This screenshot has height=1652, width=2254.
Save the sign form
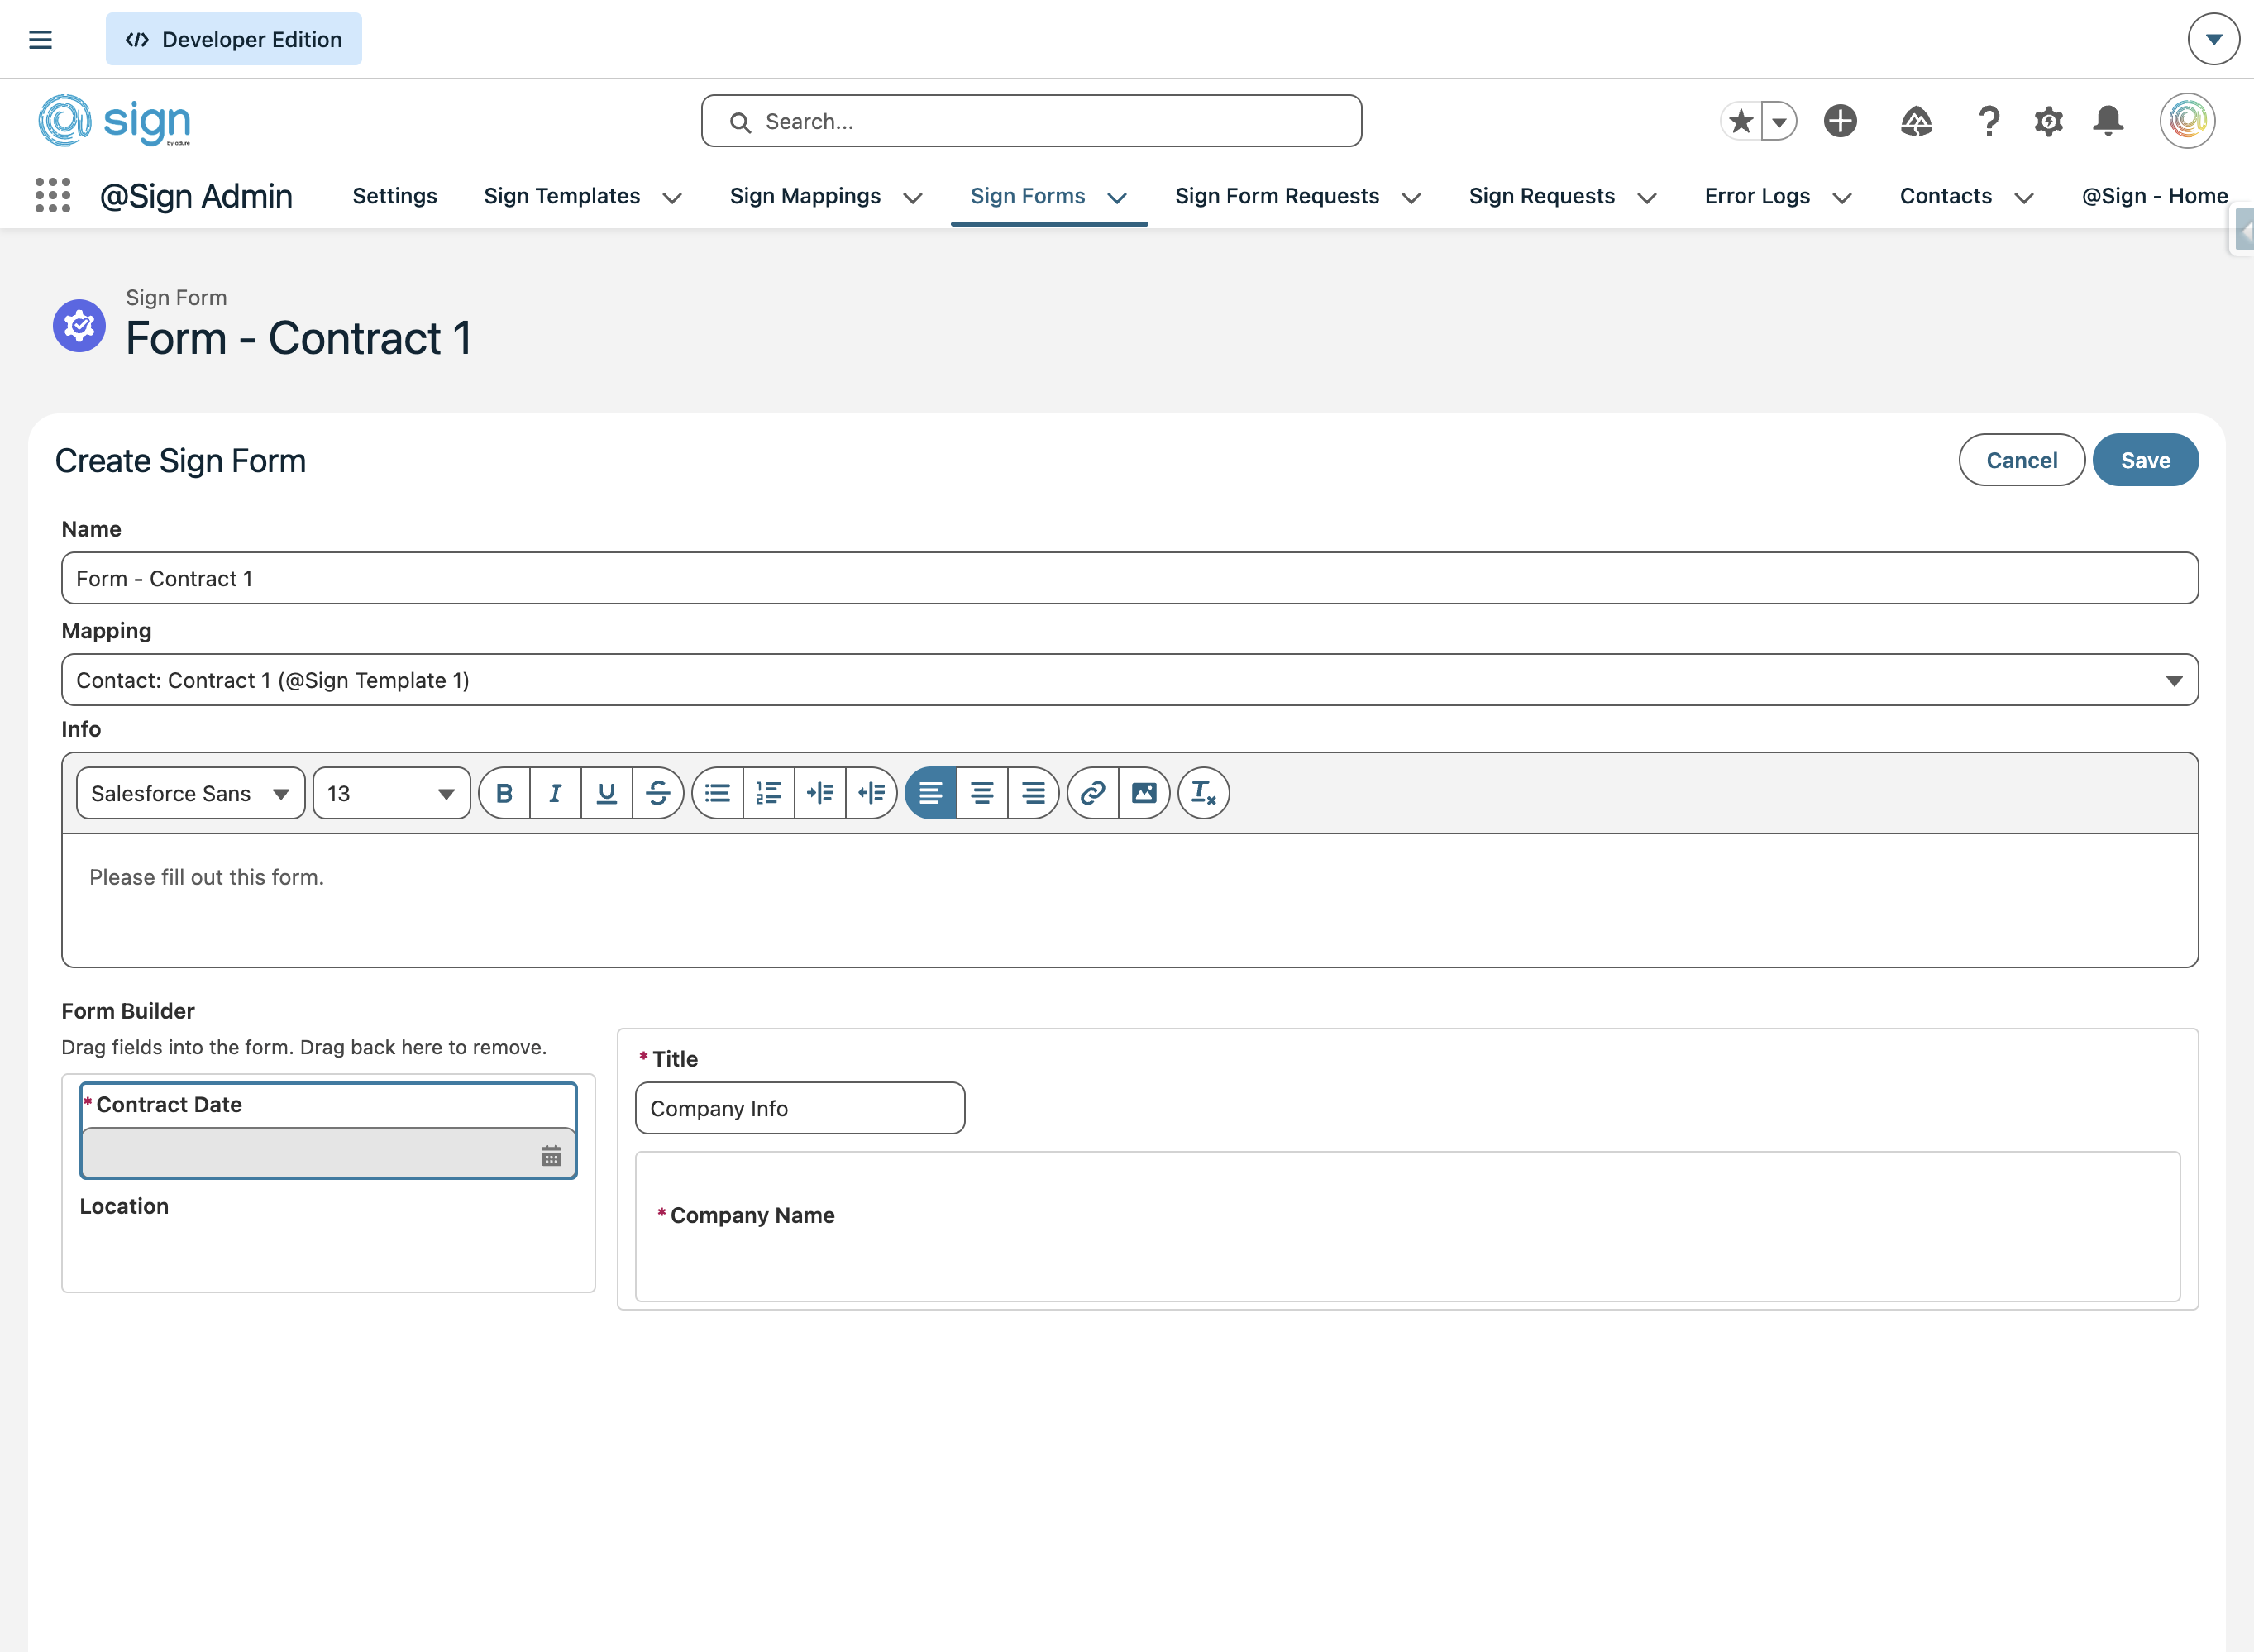click(2145, 460)
